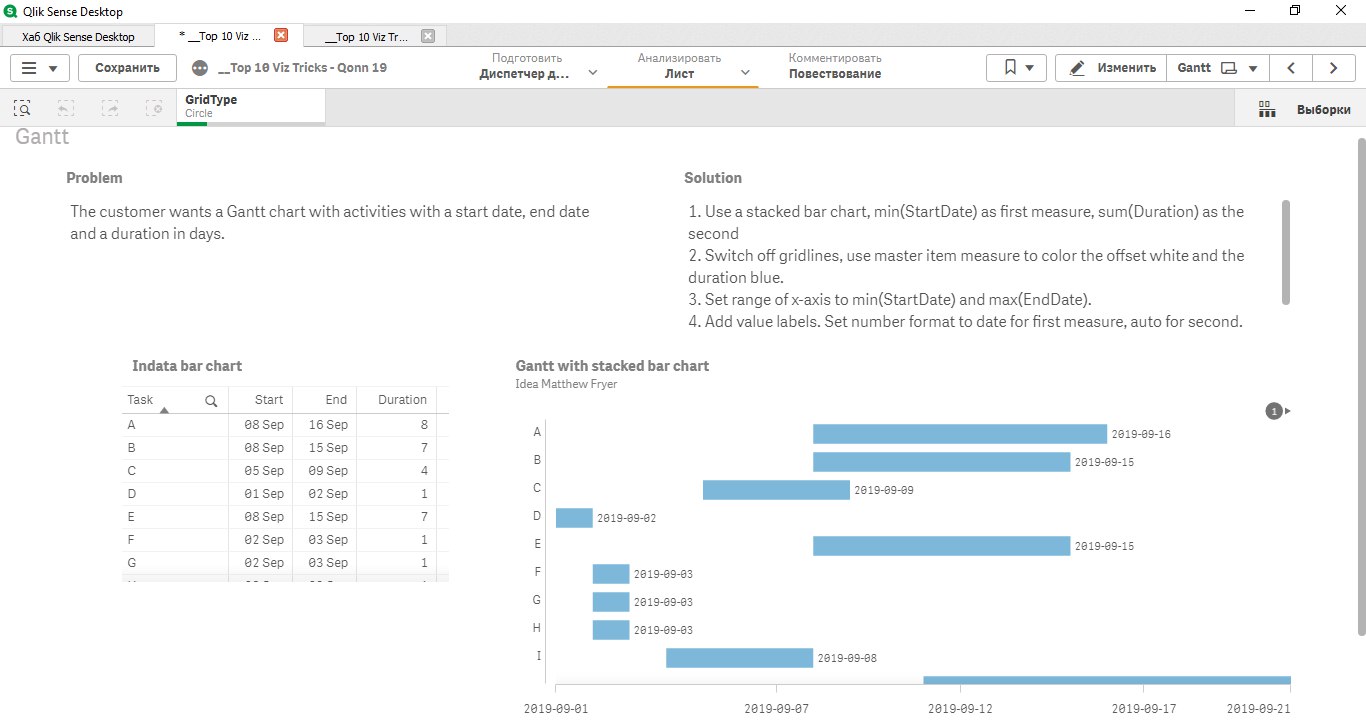The height and width of the screenshot is (728, 1366).
Task: Step forward in selections
Action: click(110, 108)
